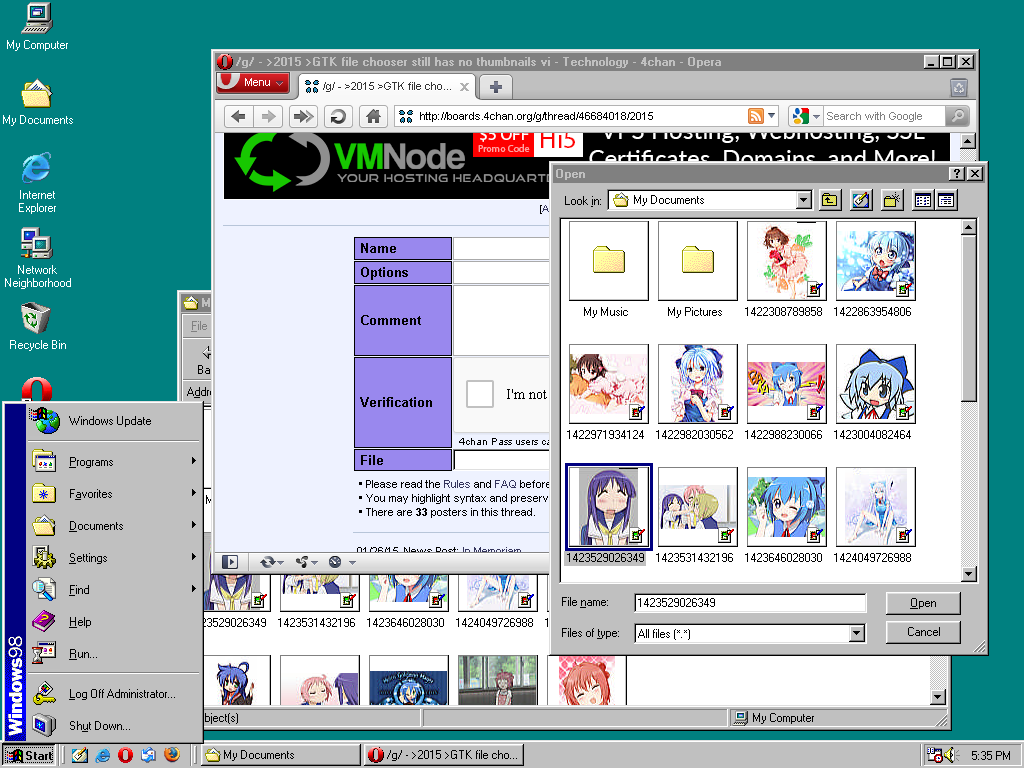This screenshot has height=768, width=1024.
Task: Click the closed tabs trash icon in Opera
Action: (x=959, y=87)
